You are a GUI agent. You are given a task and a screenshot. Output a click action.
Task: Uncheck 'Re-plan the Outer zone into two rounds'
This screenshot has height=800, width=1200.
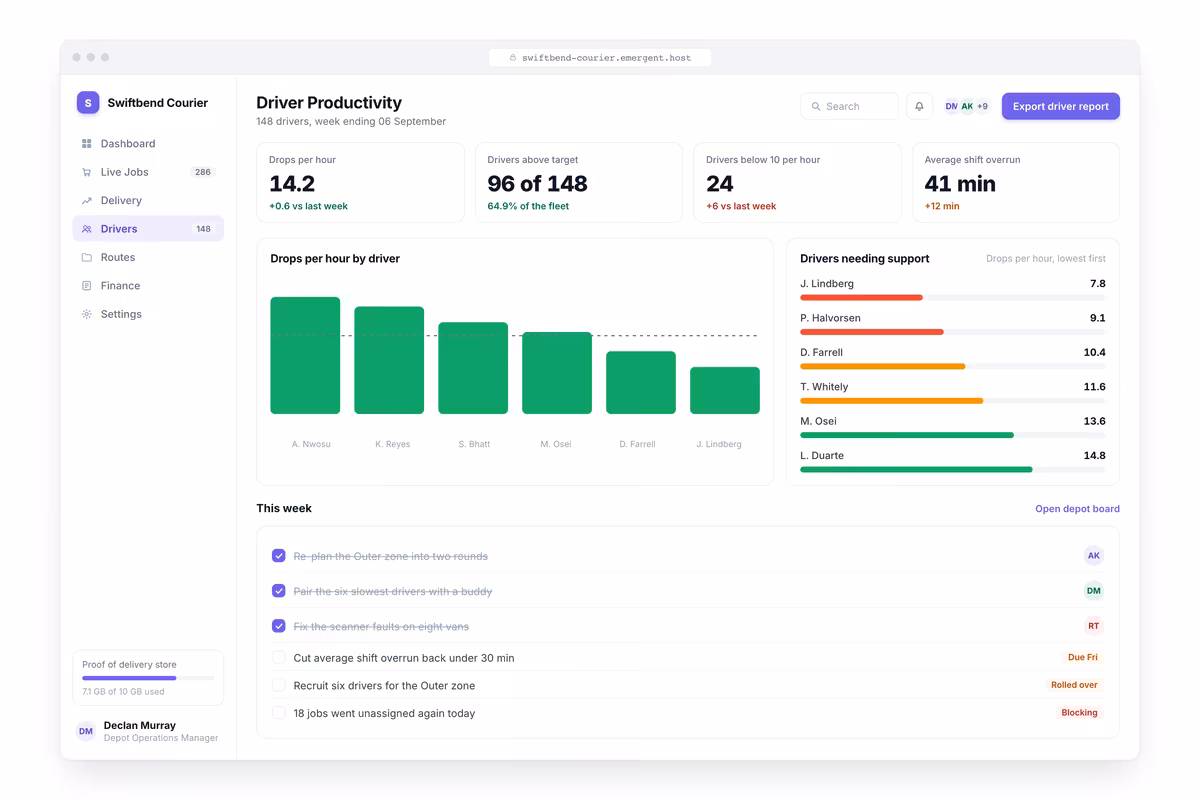click(x=279, y=556)
